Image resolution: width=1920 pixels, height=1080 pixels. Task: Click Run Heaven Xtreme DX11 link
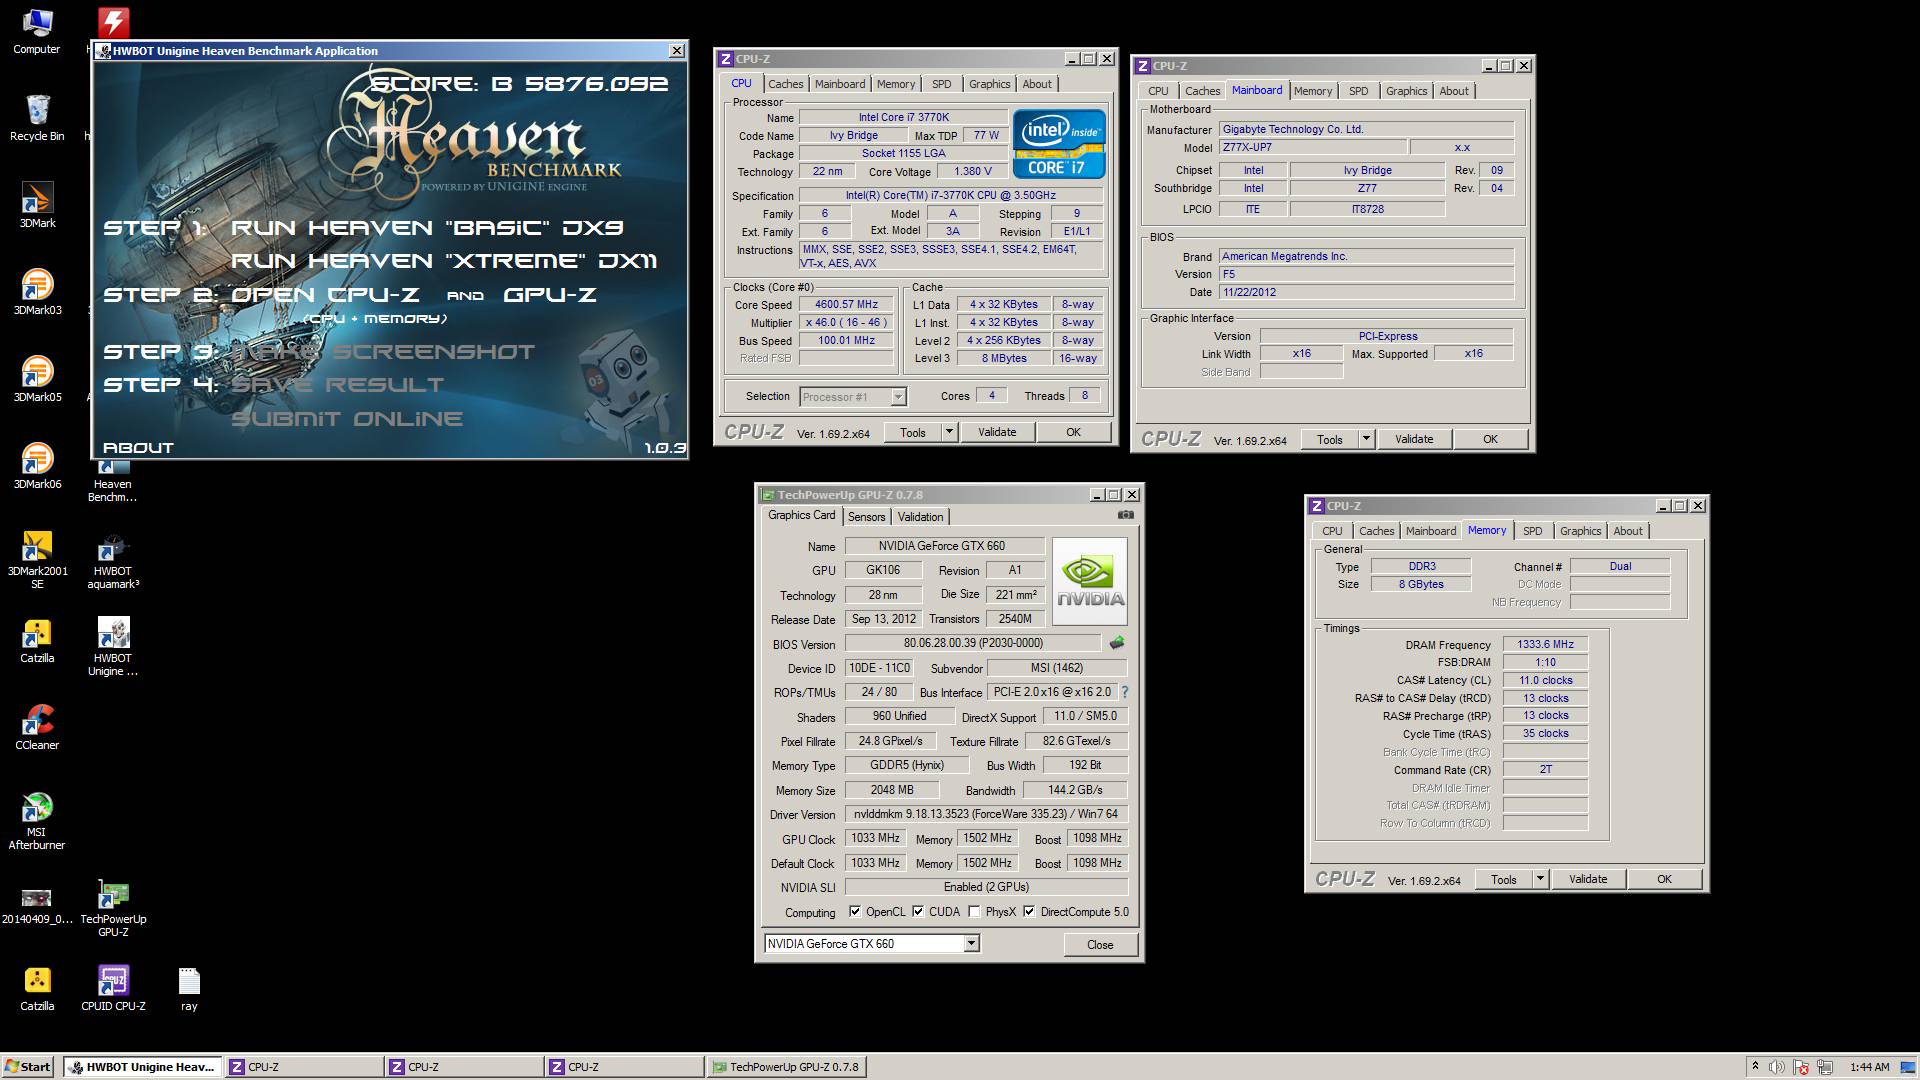444,261
